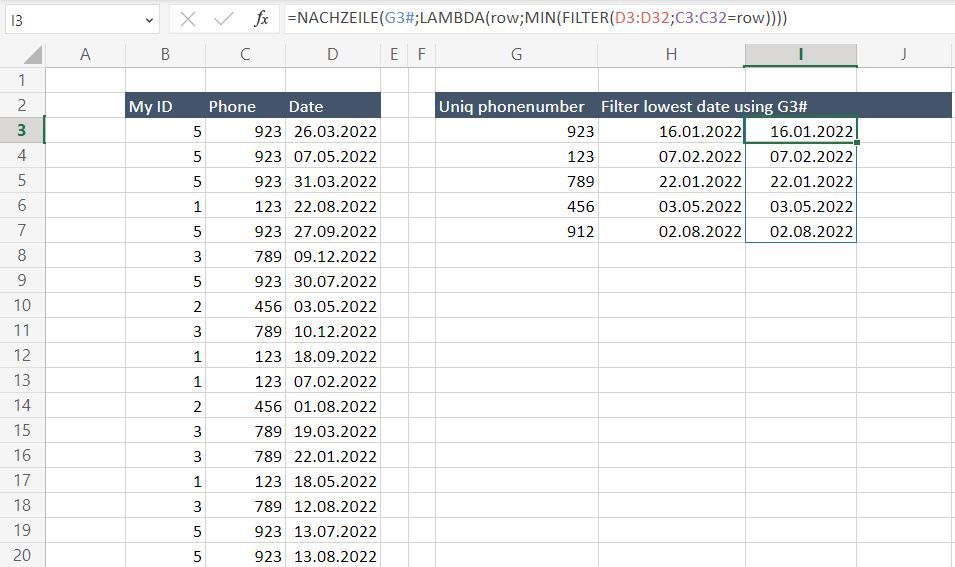Select cell with date 26.03.2022
The height and width of the screenshot is (567, 955).
click(333, 130)
